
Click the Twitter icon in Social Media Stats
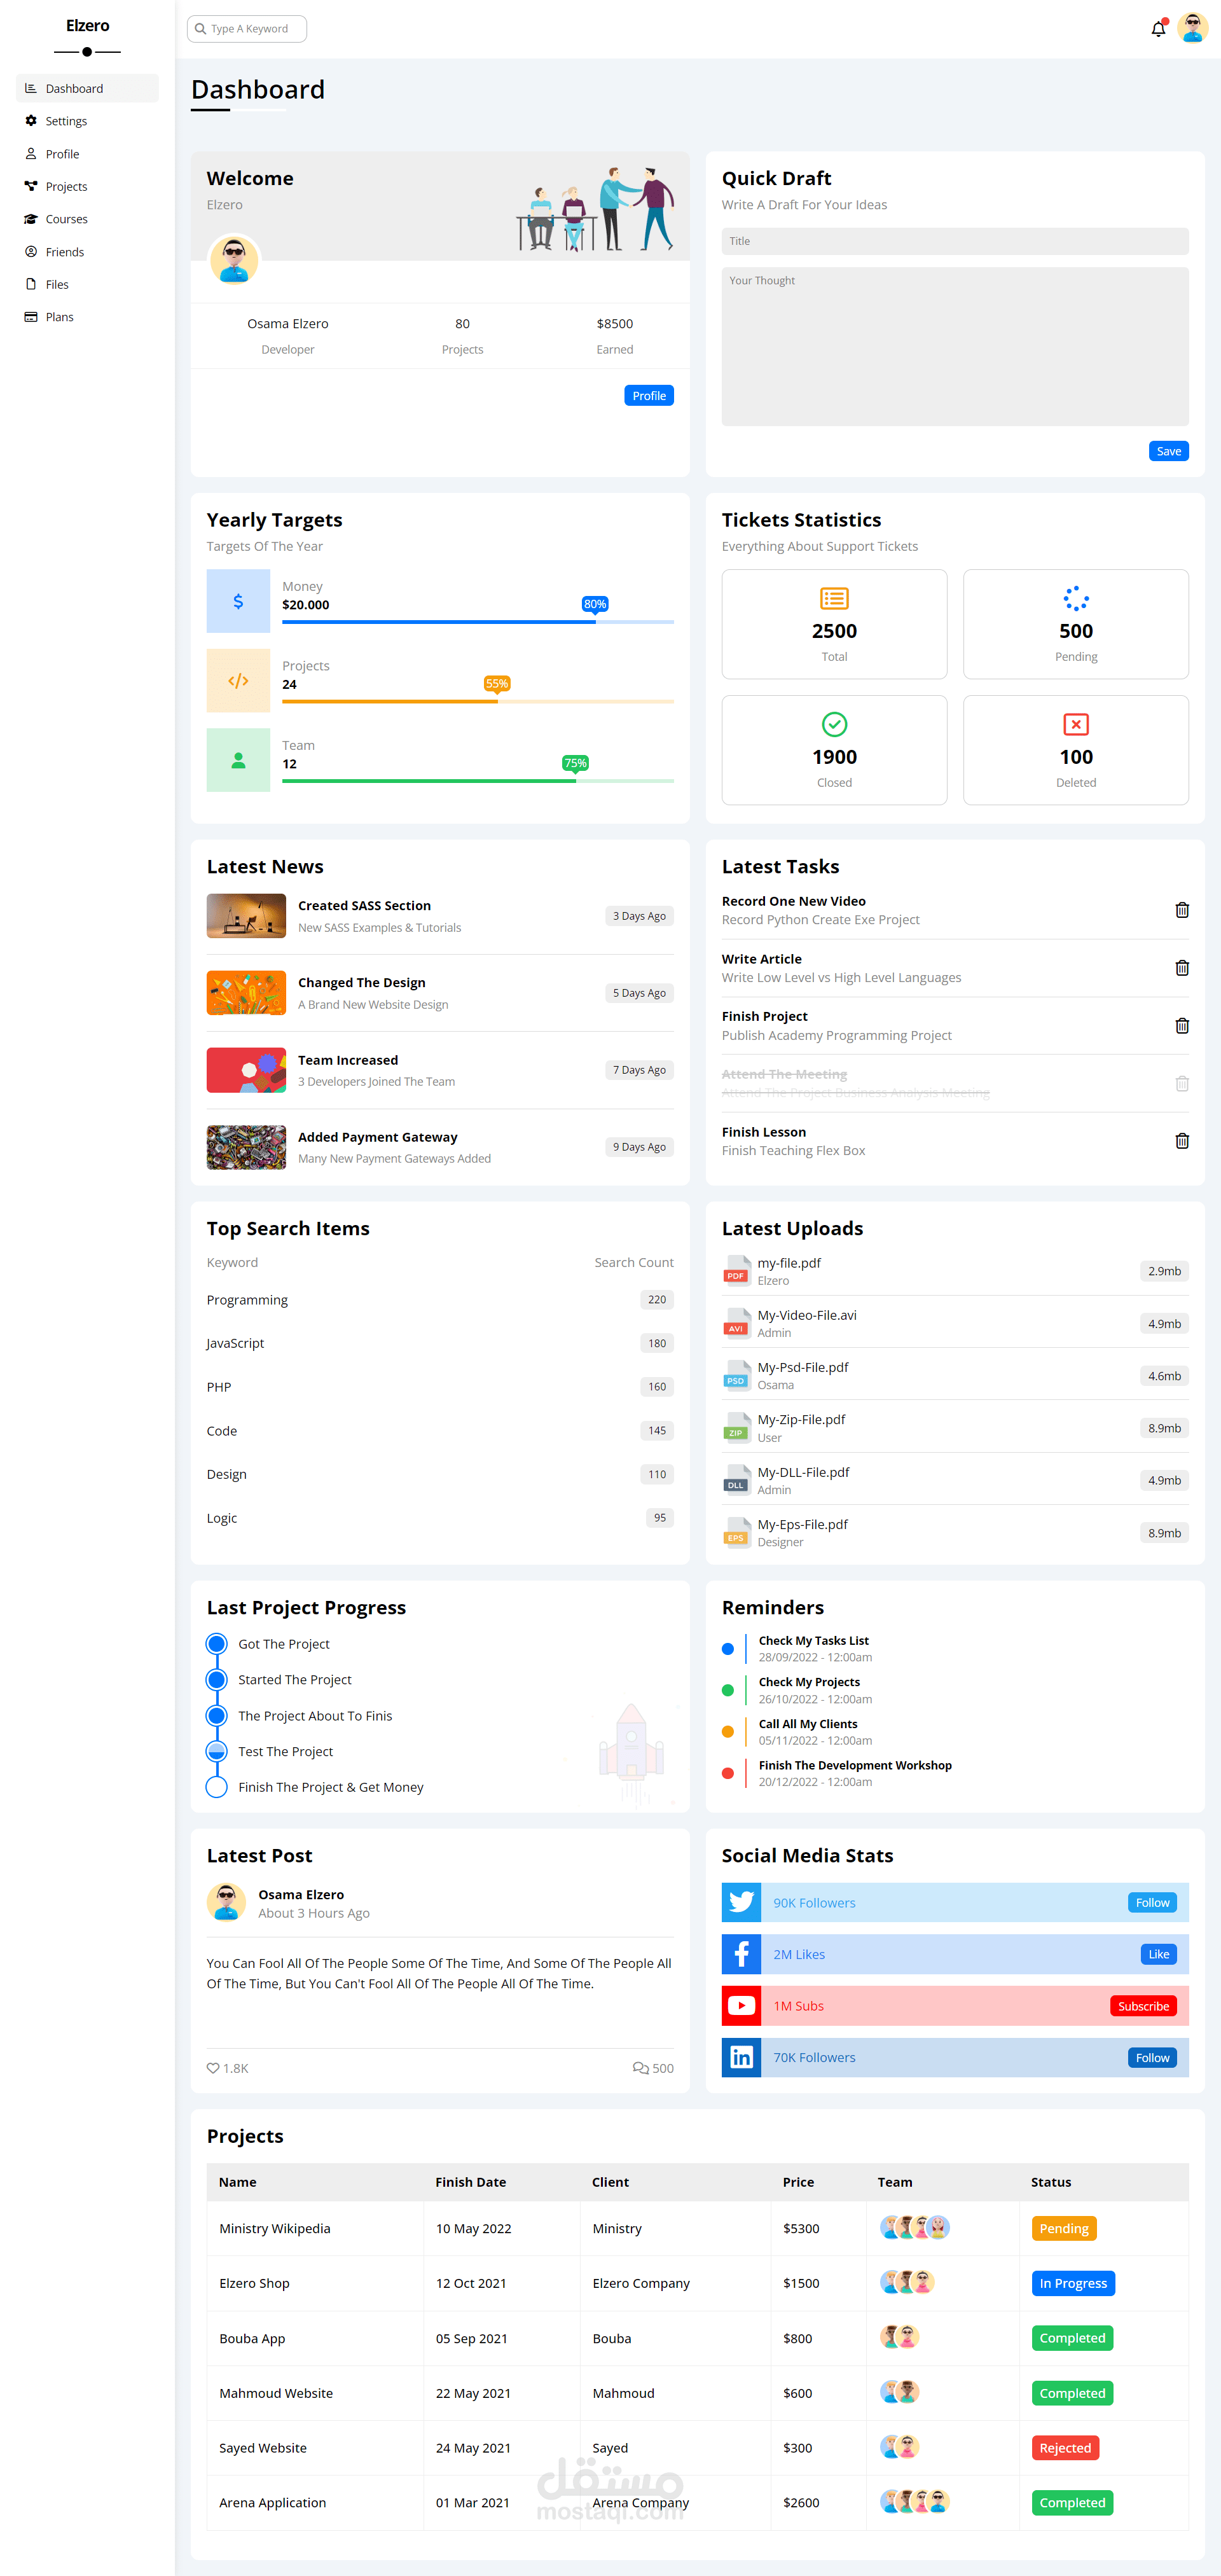coord(741,1902)
